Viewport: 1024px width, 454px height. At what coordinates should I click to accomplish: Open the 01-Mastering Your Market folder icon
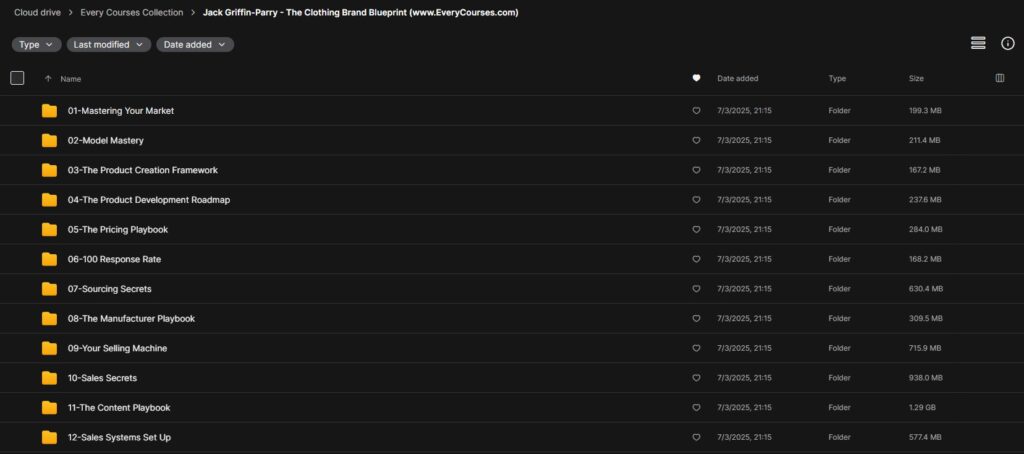click(x=49, y=111)
